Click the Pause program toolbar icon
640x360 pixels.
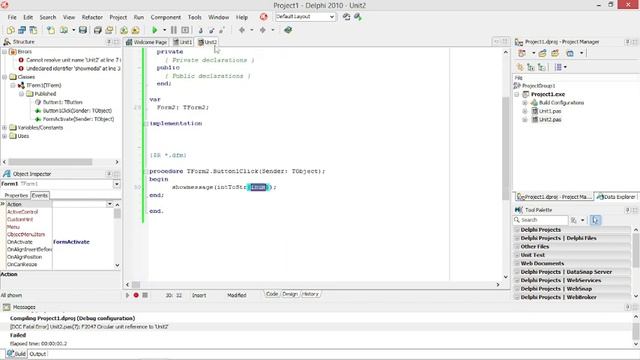(173, 30)
